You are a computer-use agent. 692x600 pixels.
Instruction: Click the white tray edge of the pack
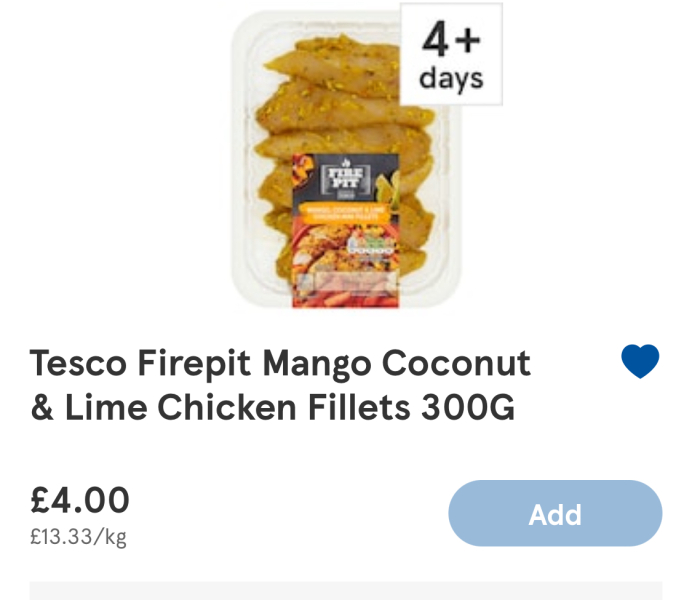tap(243, 200)
